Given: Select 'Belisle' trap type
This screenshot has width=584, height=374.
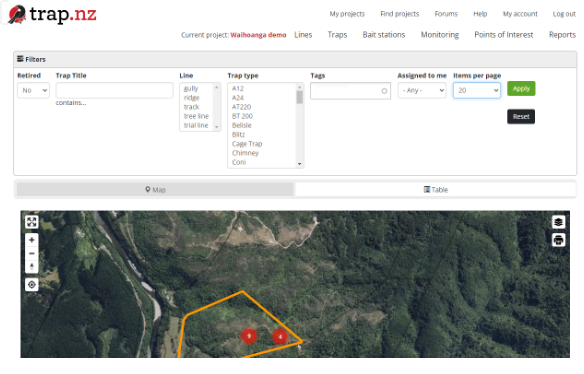Looking at the screenshot, I should 242,125.
